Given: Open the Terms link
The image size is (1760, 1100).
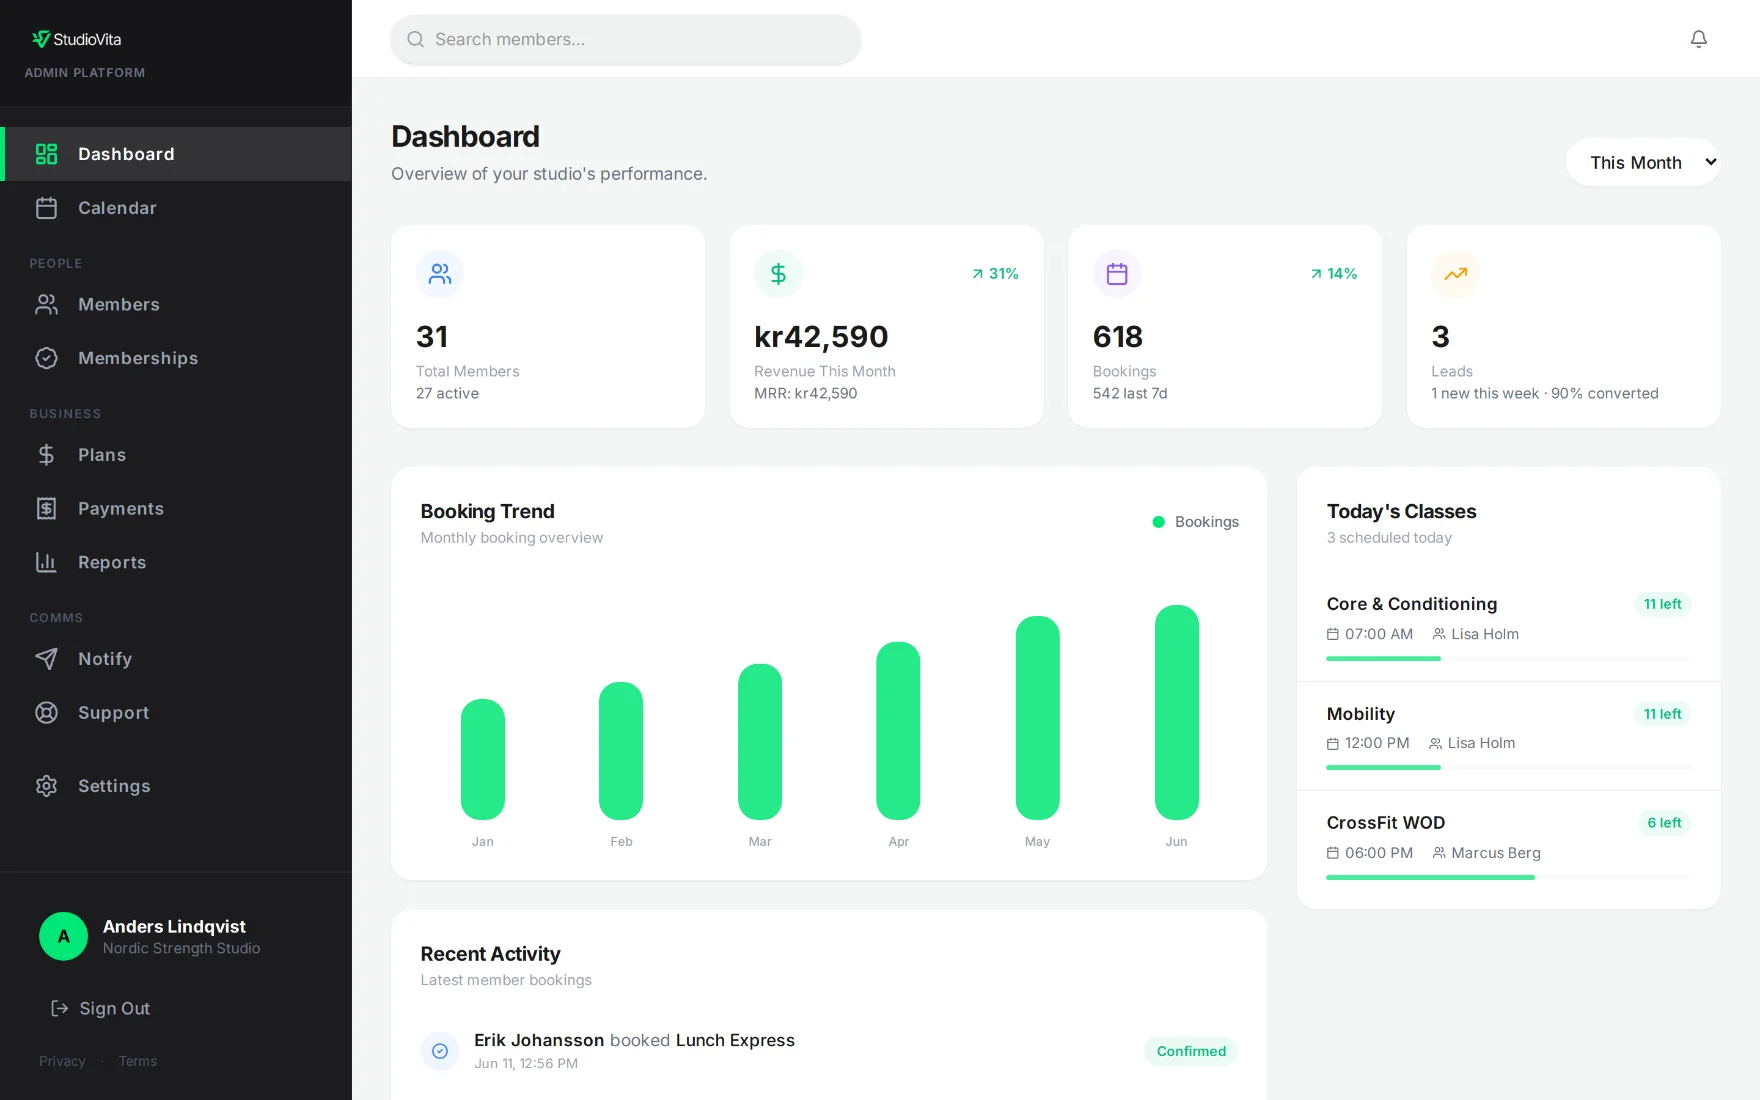Looking at the screenshot, I should tap(138, 1061).
